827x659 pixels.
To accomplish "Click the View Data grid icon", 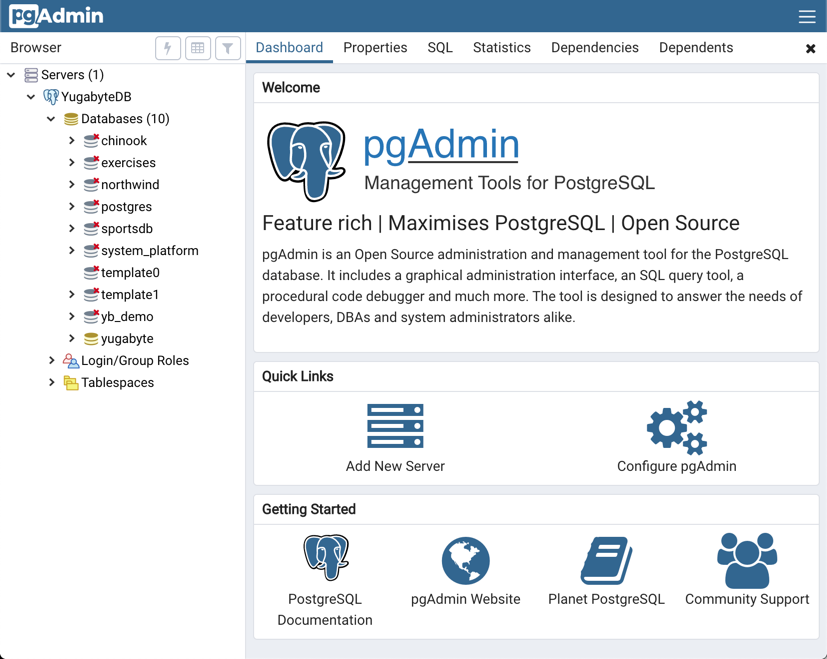I will coord(197,48).
